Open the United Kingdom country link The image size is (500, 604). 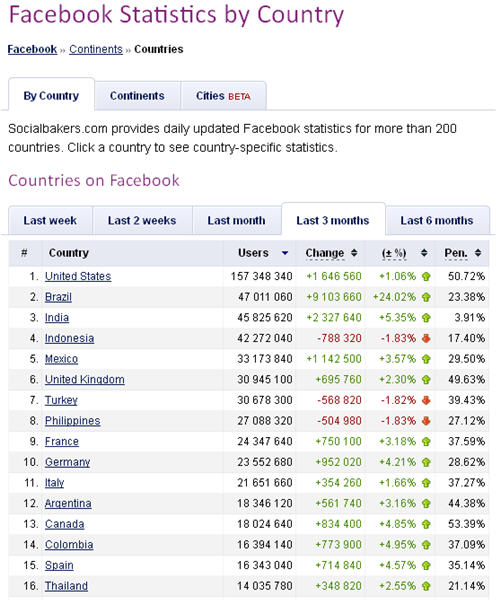[x=85, y=379]
